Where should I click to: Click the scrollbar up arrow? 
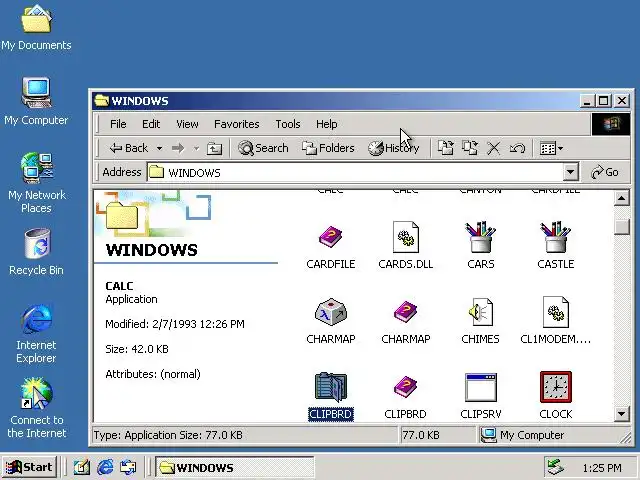point(622,199)
